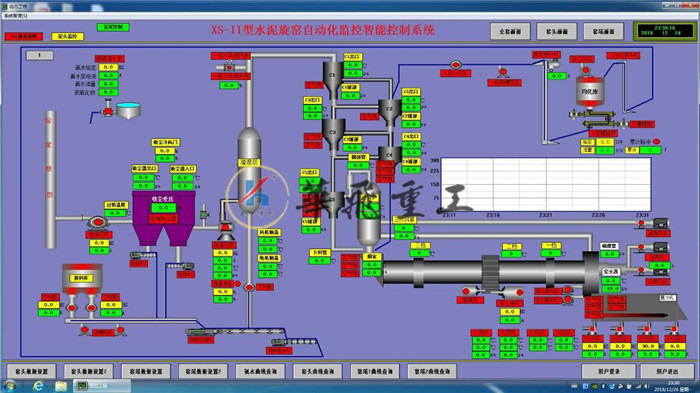Click the white trend chart area

click(546, 184)
